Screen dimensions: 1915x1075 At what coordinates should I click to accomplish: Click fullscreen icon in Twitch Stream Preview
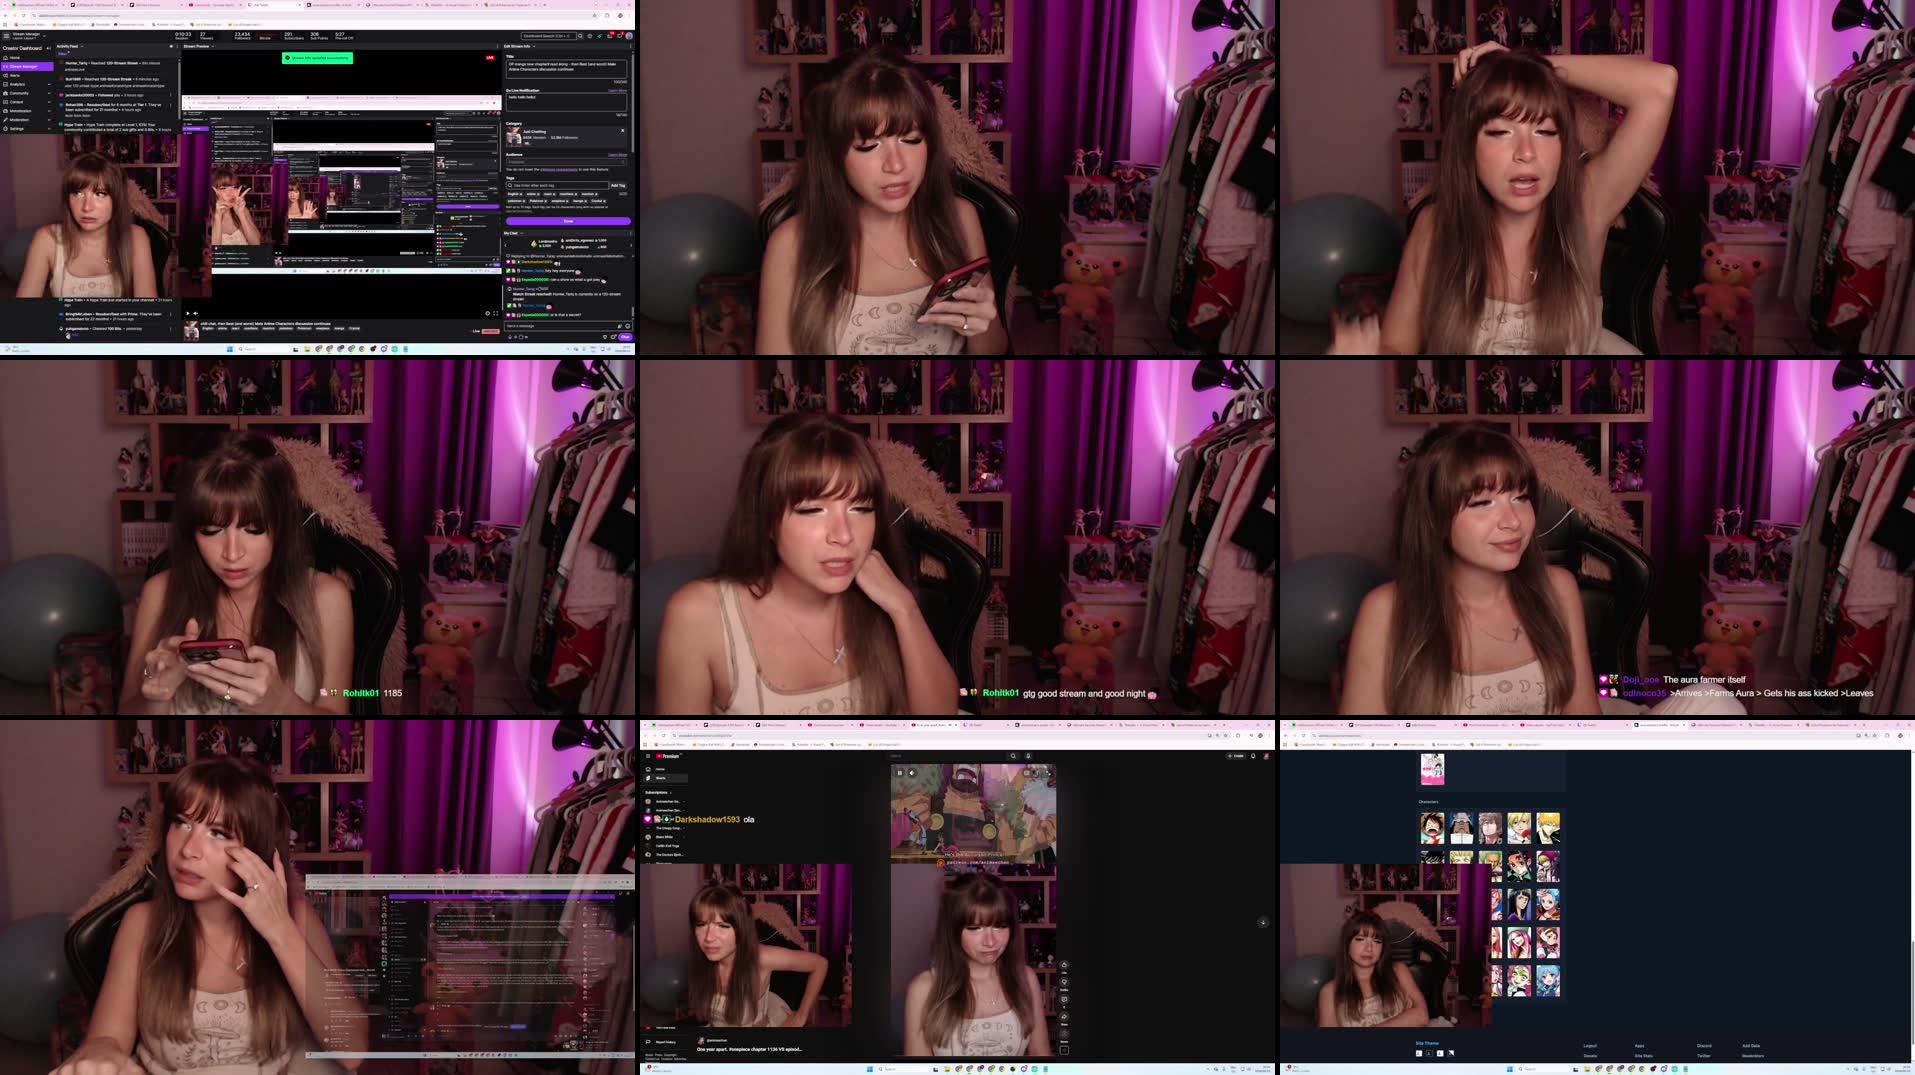coord(496,313)
